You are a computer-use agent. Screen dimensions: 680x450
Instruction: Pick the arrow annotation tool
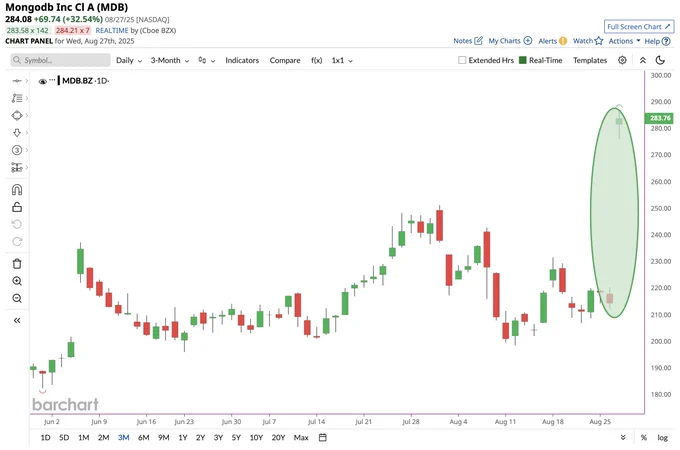pos(17,133)
